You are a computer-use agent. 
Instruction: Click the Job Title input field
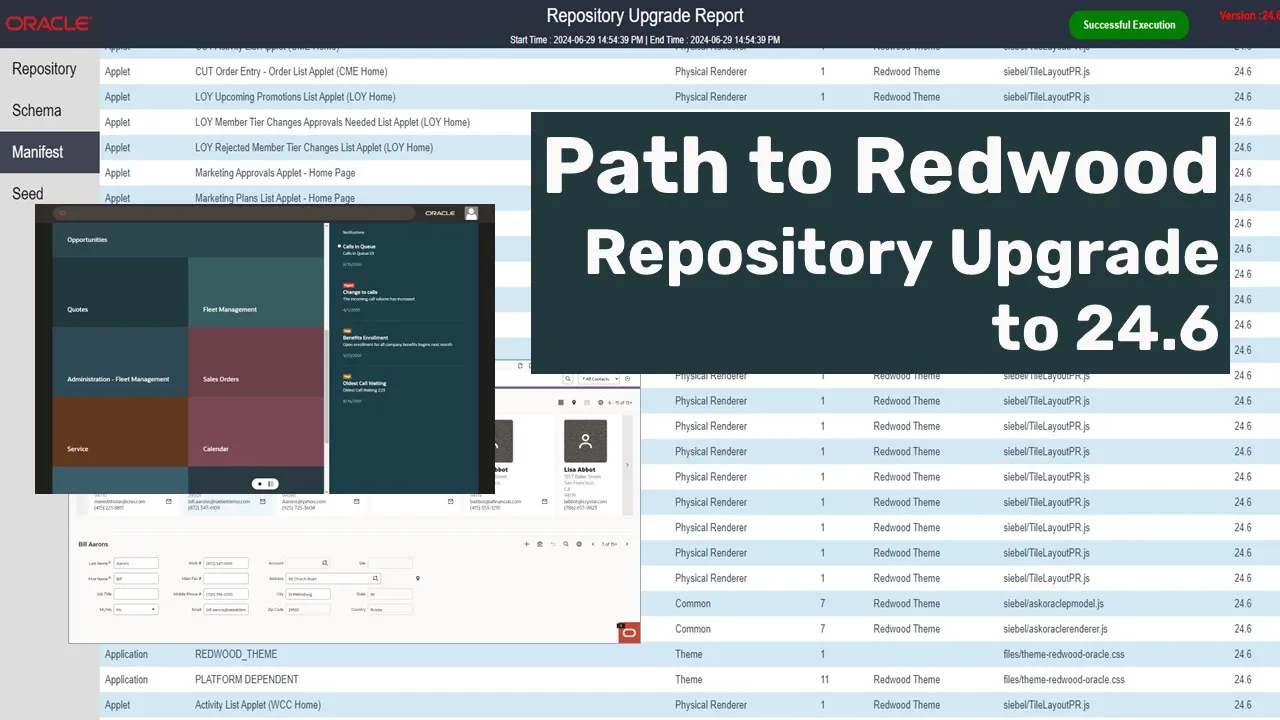(136, 594)
